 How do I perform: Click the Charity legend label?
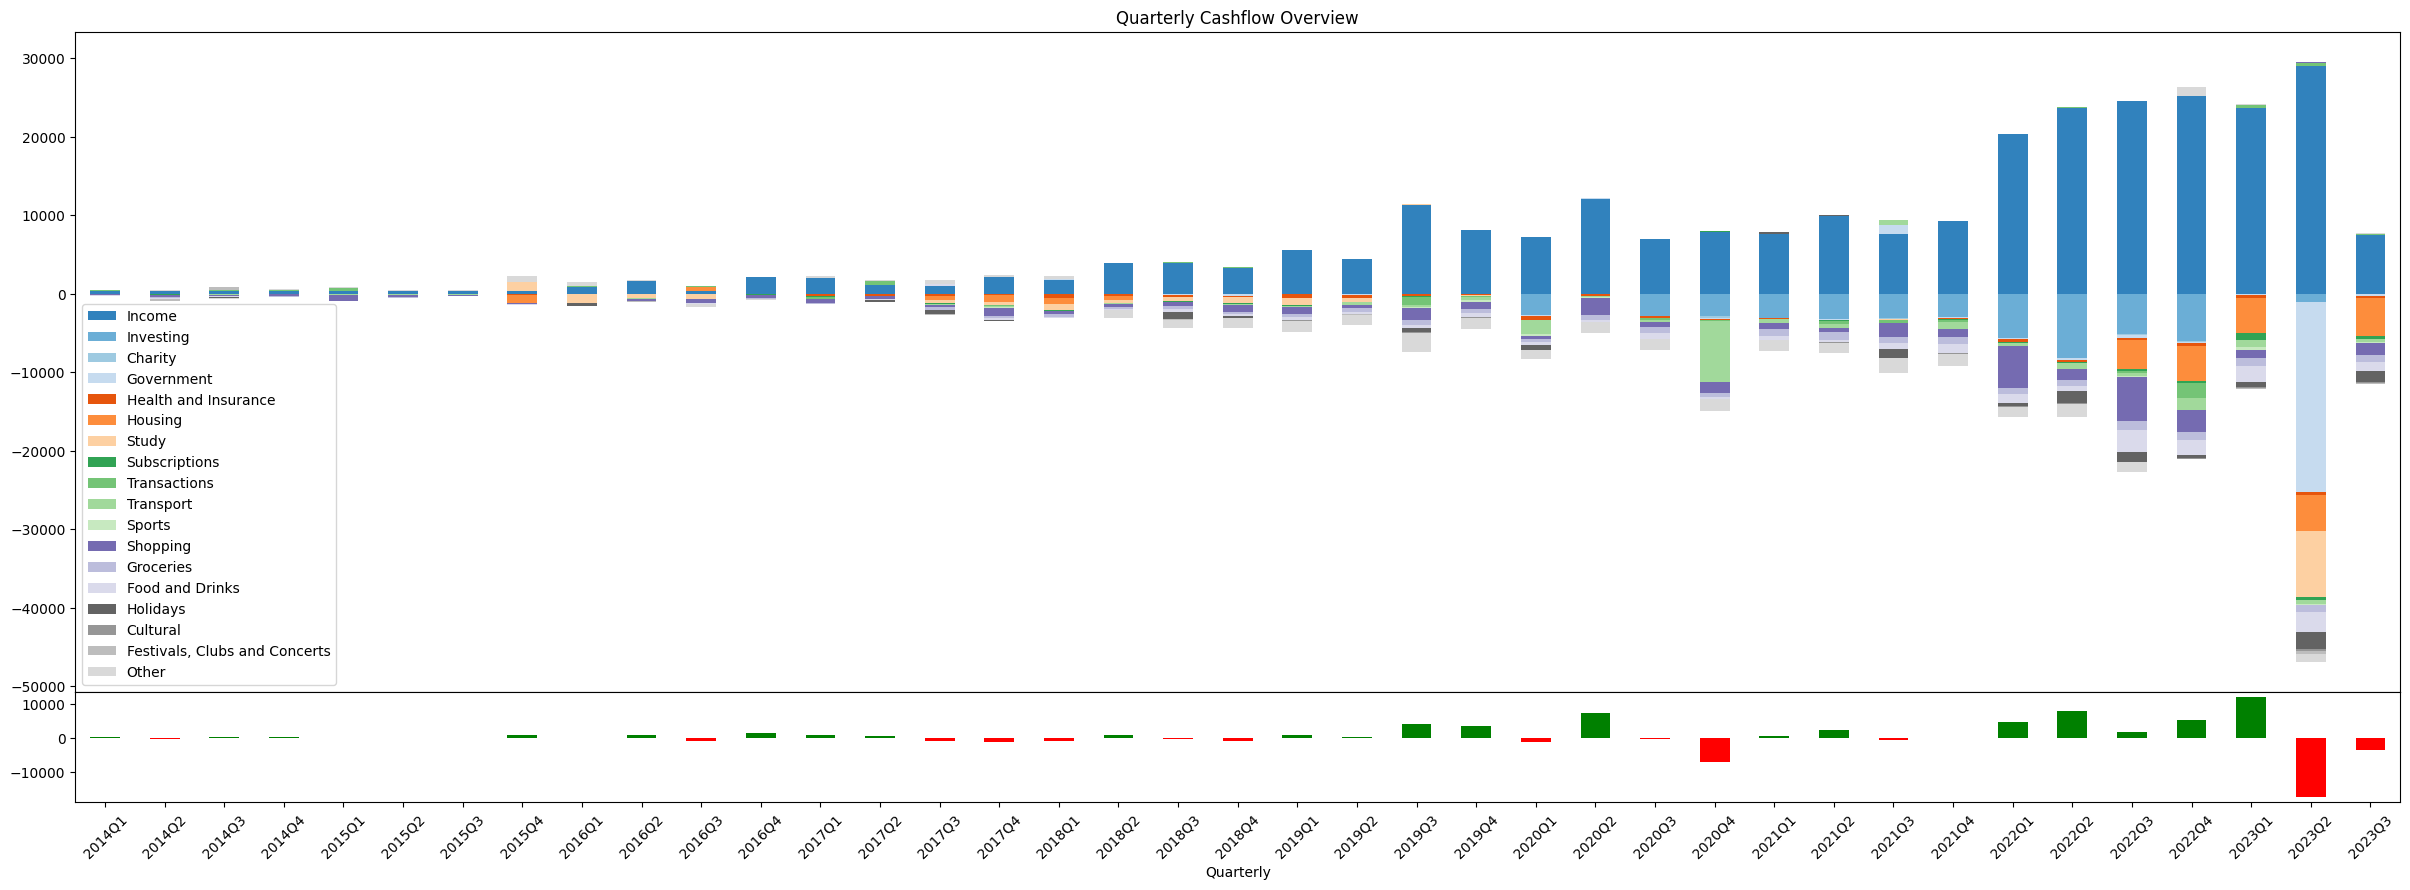[151, 358]
